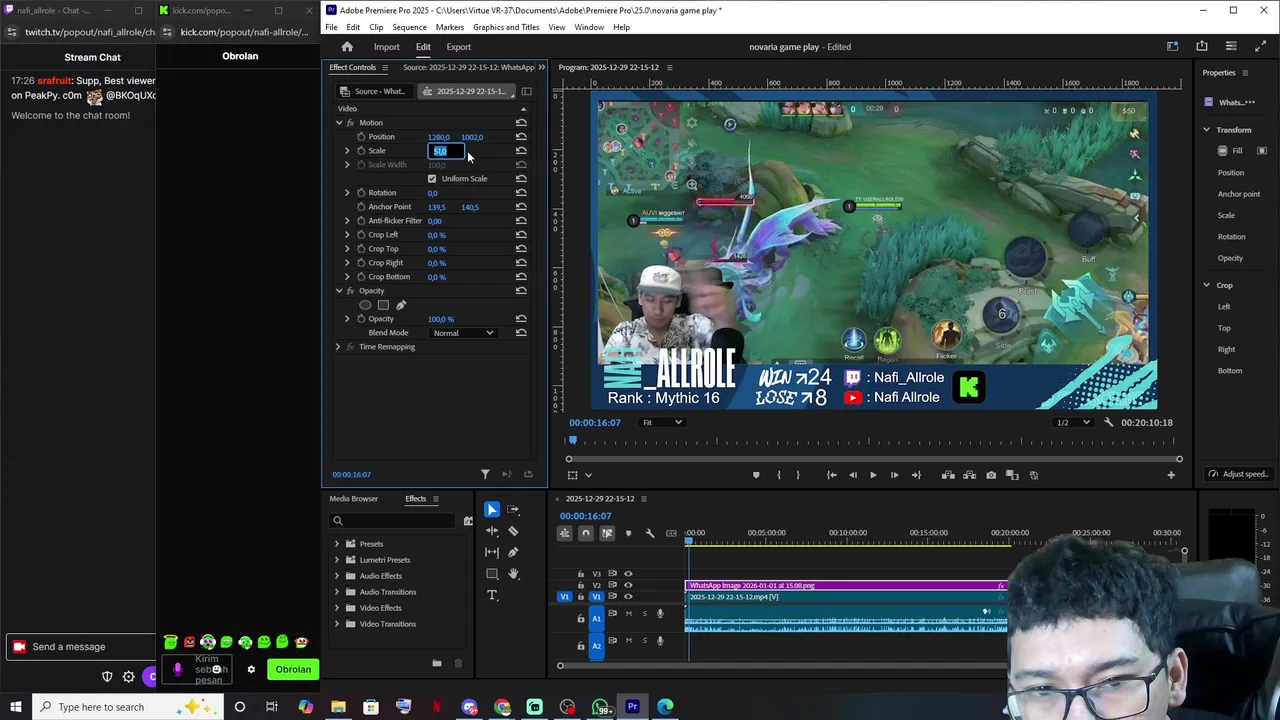Open the Button Editor plus icon

click(1171, 475)
